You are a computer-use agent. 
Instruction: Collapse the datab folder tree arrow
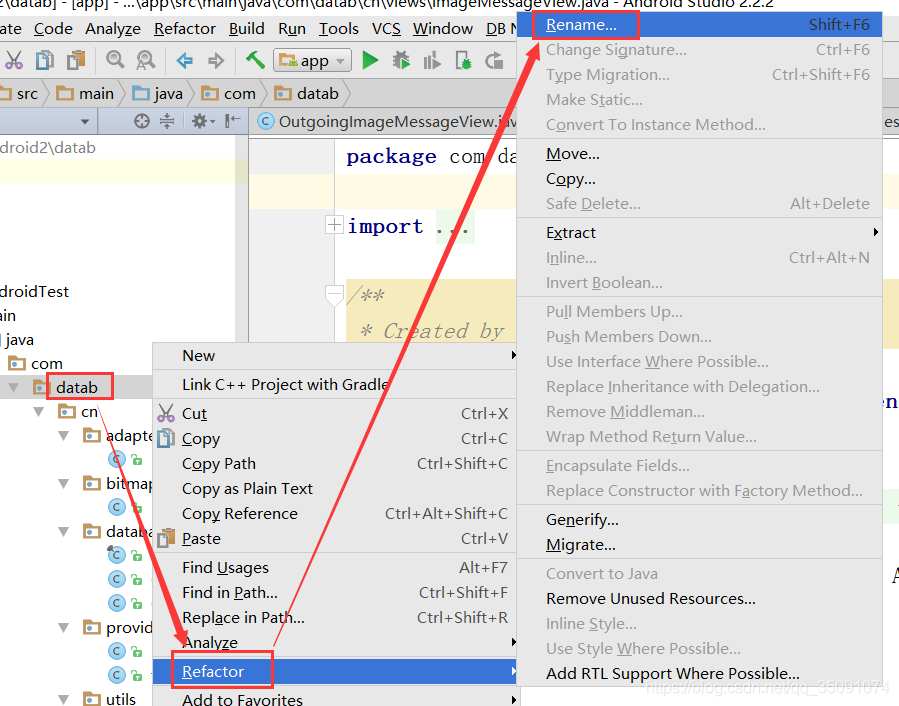pos(14,388)
